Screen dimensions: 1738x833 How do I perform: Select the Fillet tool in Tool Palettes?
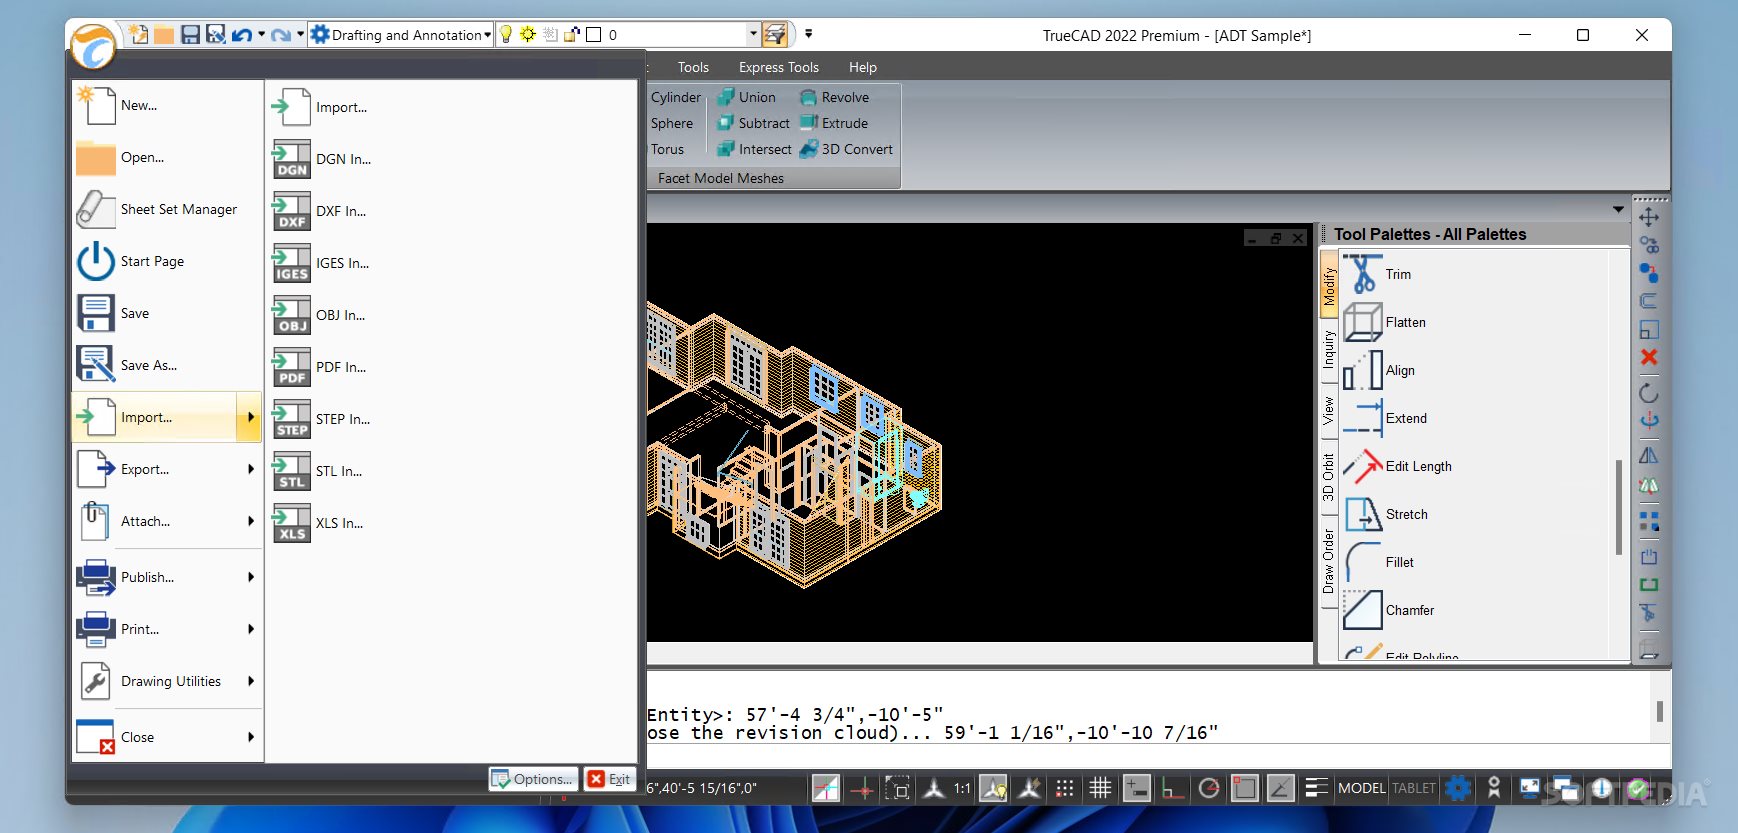[x=1379, y=562]
